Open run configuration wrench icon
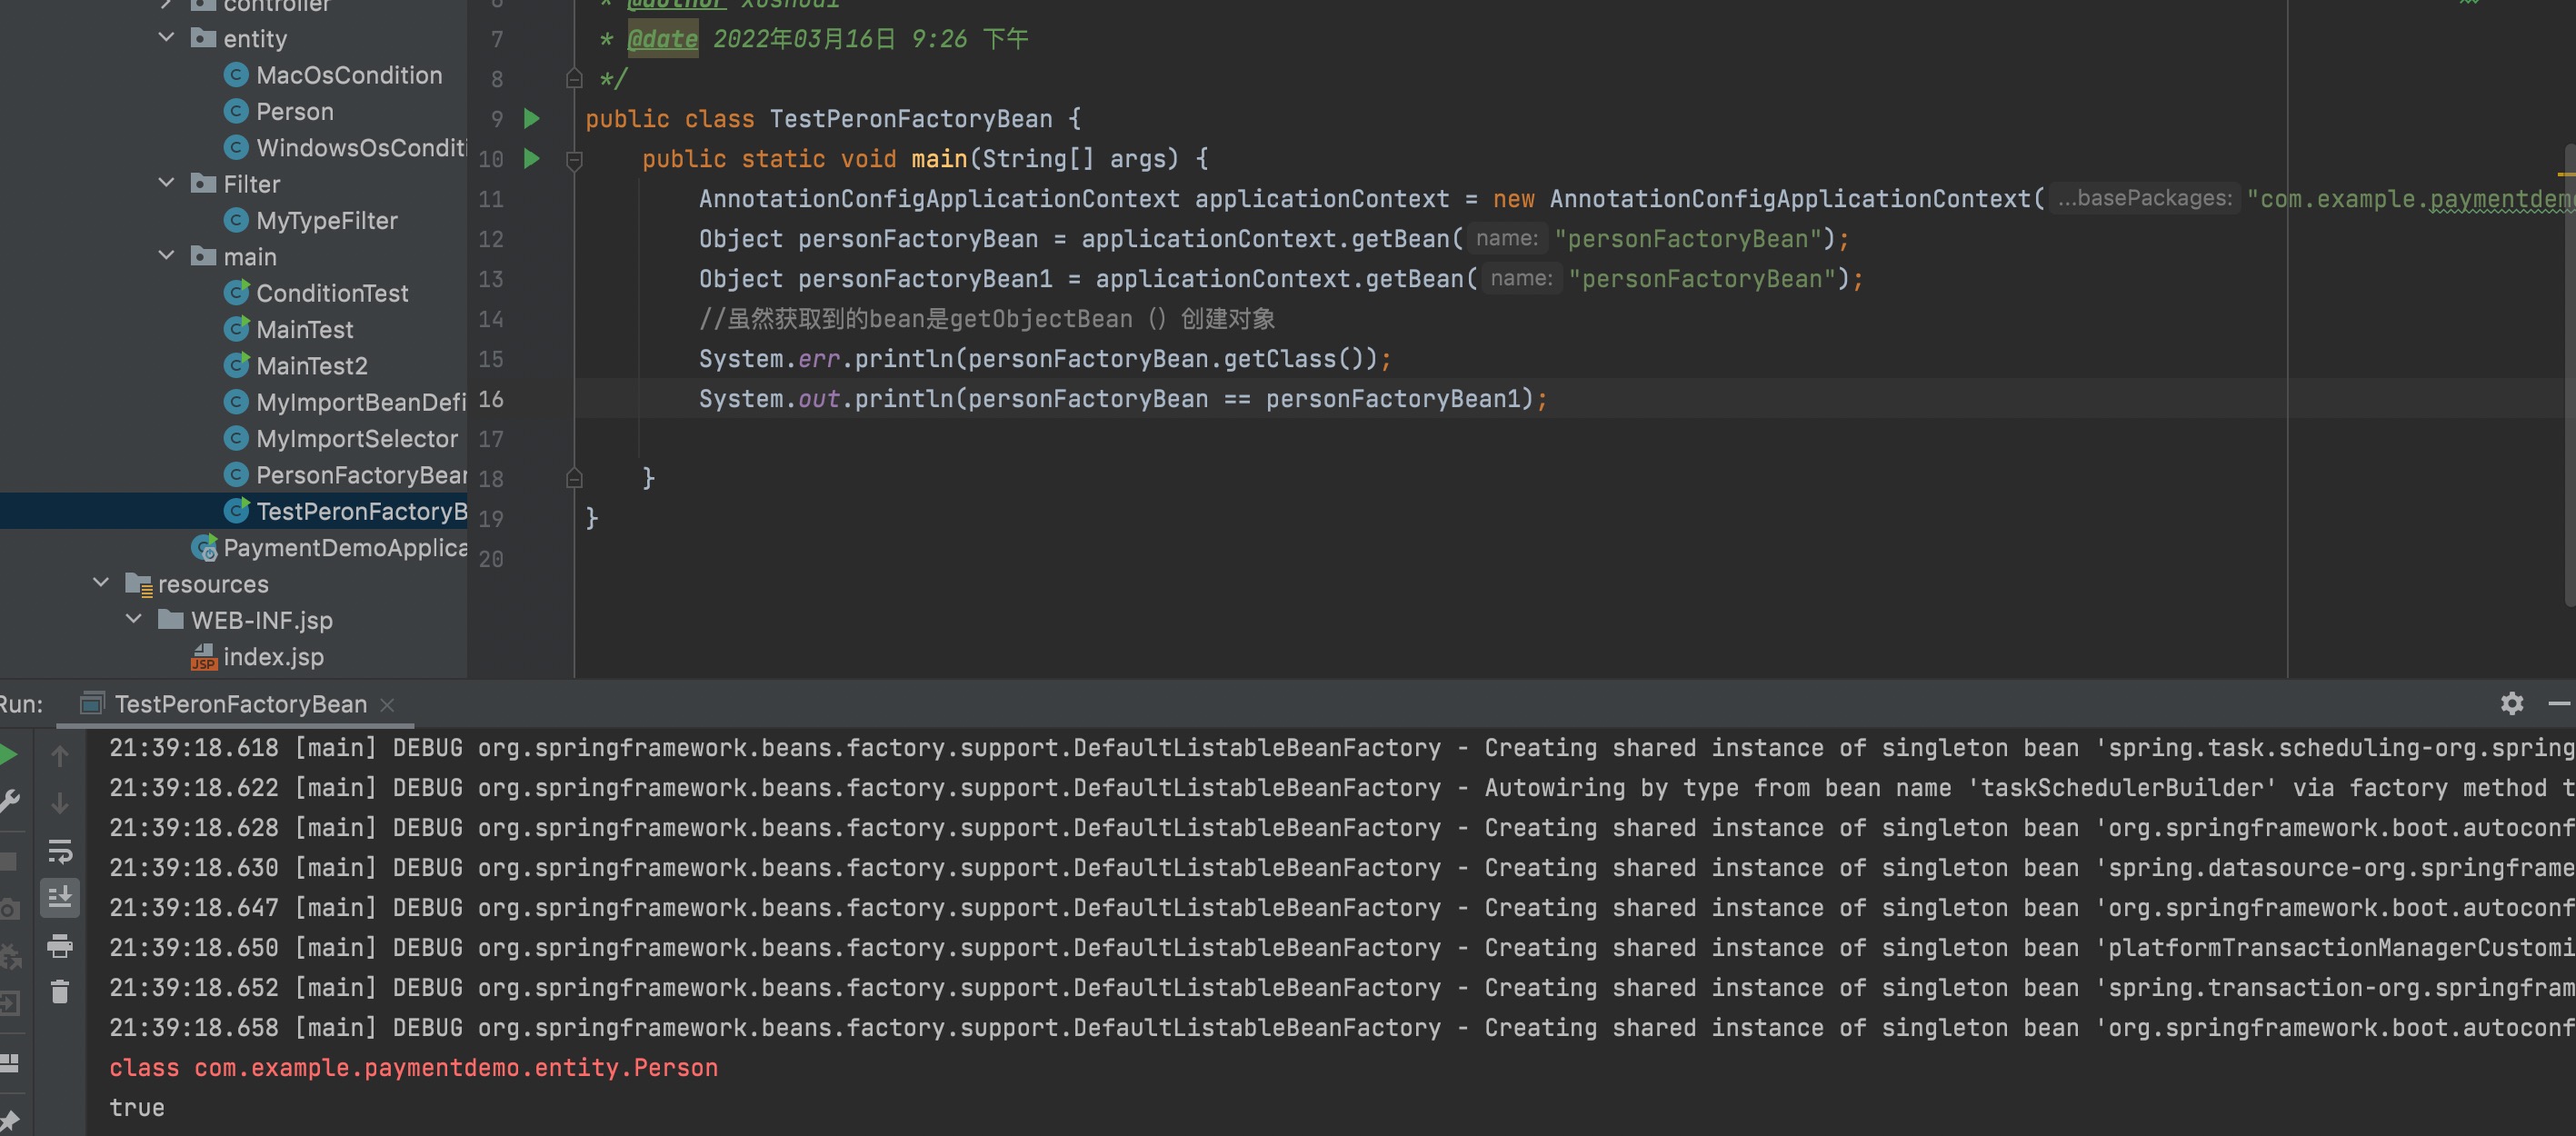The width and height of the screenshot is (2576, 1136). coord(8,801)
